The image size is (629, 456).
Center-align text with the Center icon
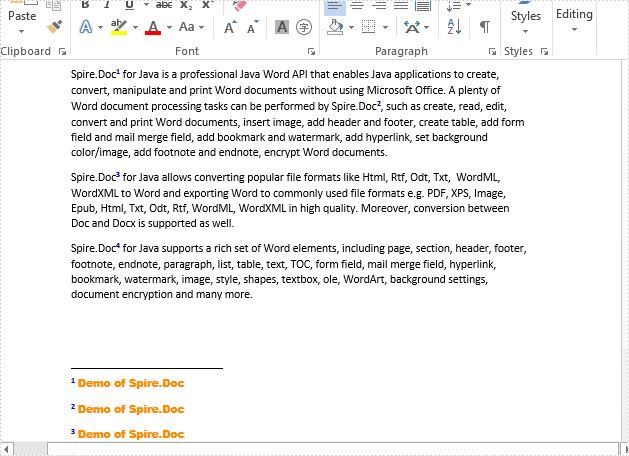(357, 5)
